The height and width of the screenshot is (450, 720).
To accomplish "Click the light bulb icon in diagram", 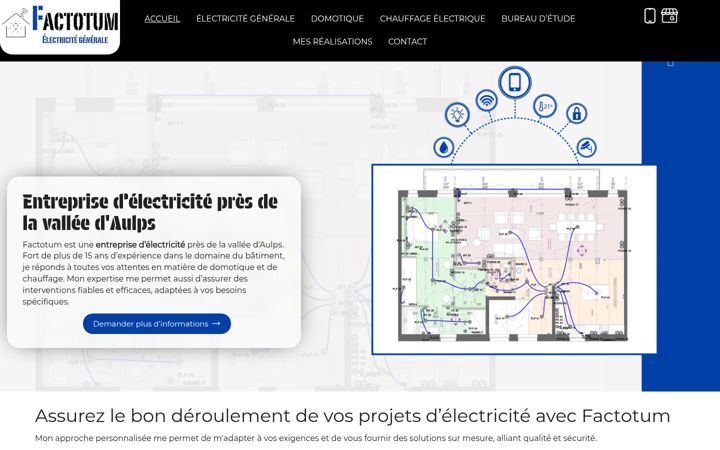I will pos(457,114).
